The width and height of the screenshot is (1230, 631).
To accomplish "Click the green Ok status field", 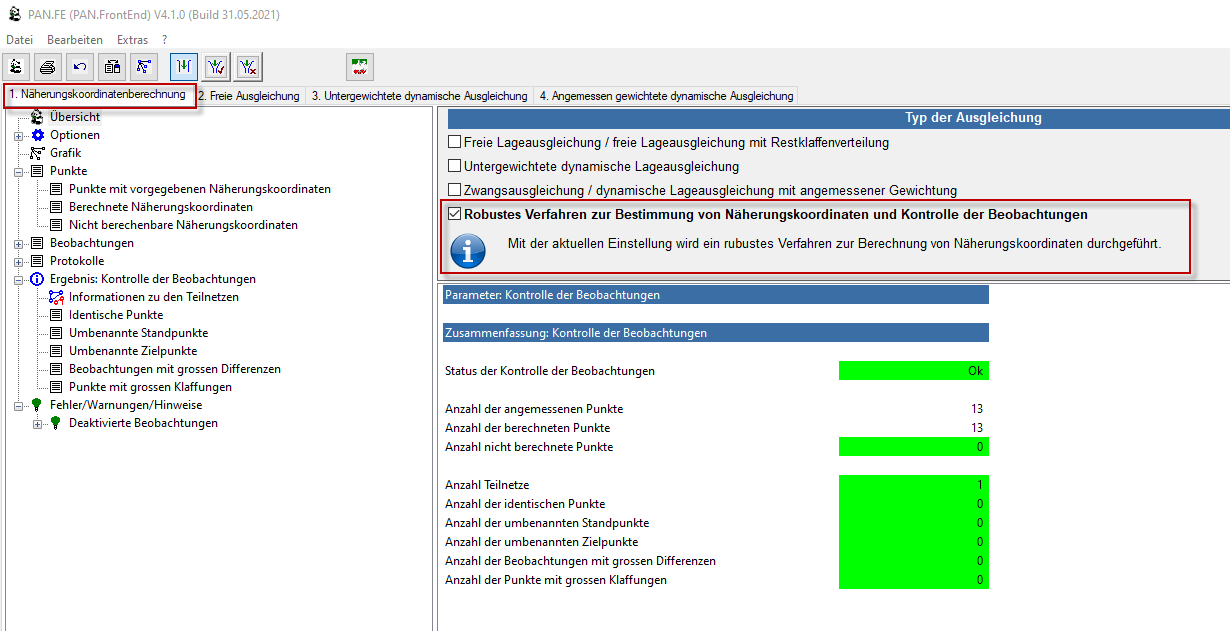I will click(x=913, y=371).
